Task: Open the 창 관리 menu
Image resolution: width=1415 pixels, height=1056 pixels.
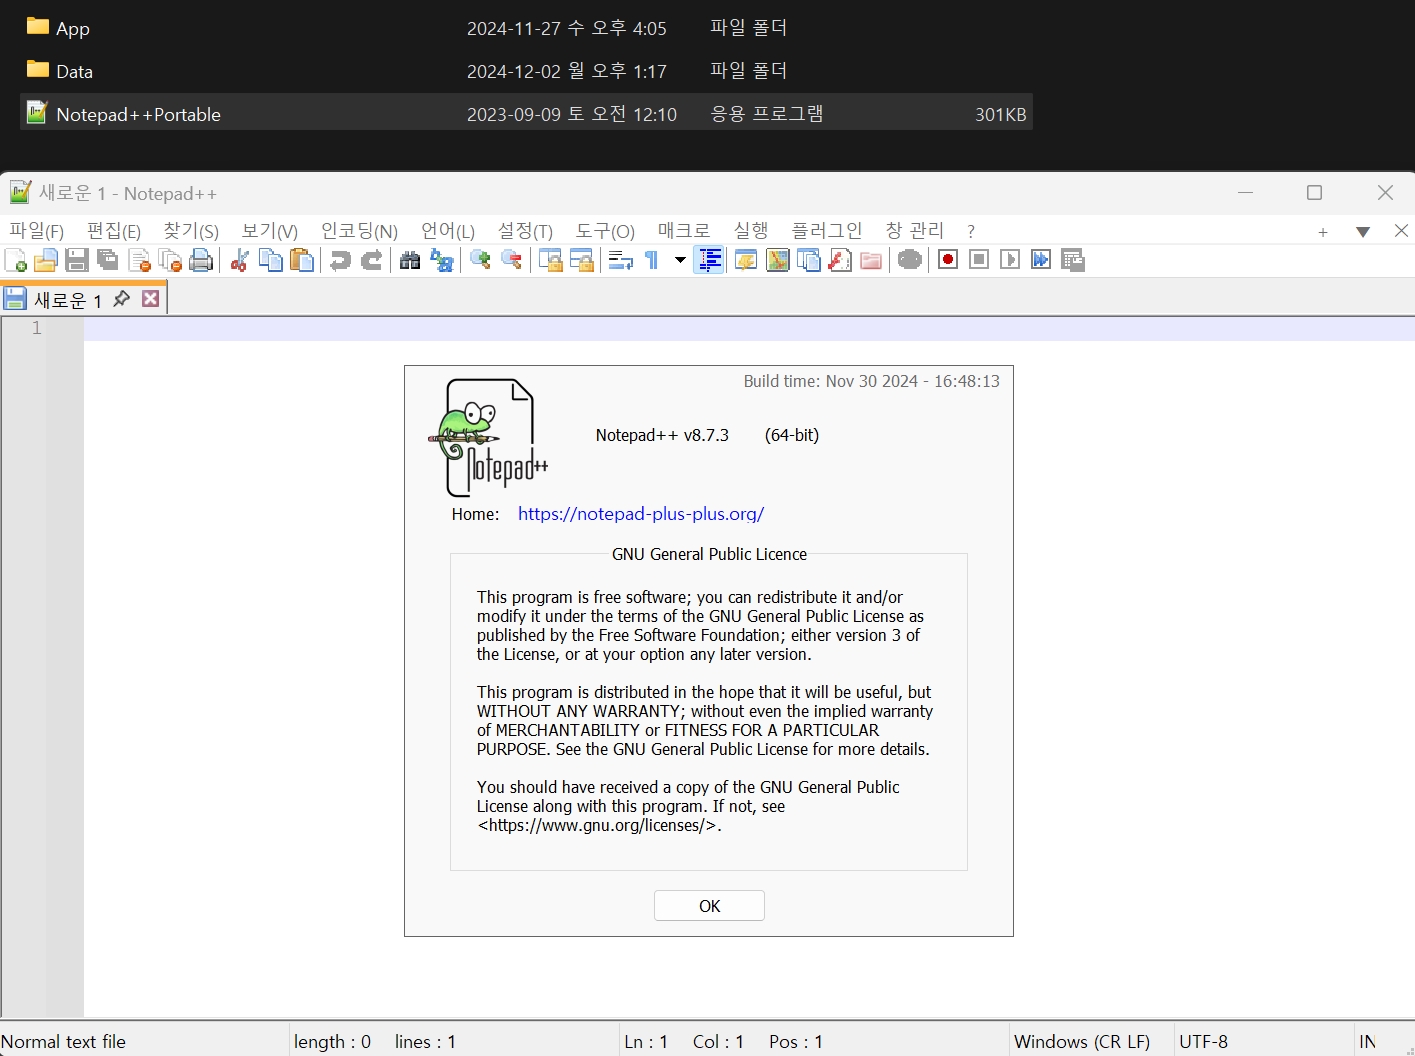Action: click(914, 231)
